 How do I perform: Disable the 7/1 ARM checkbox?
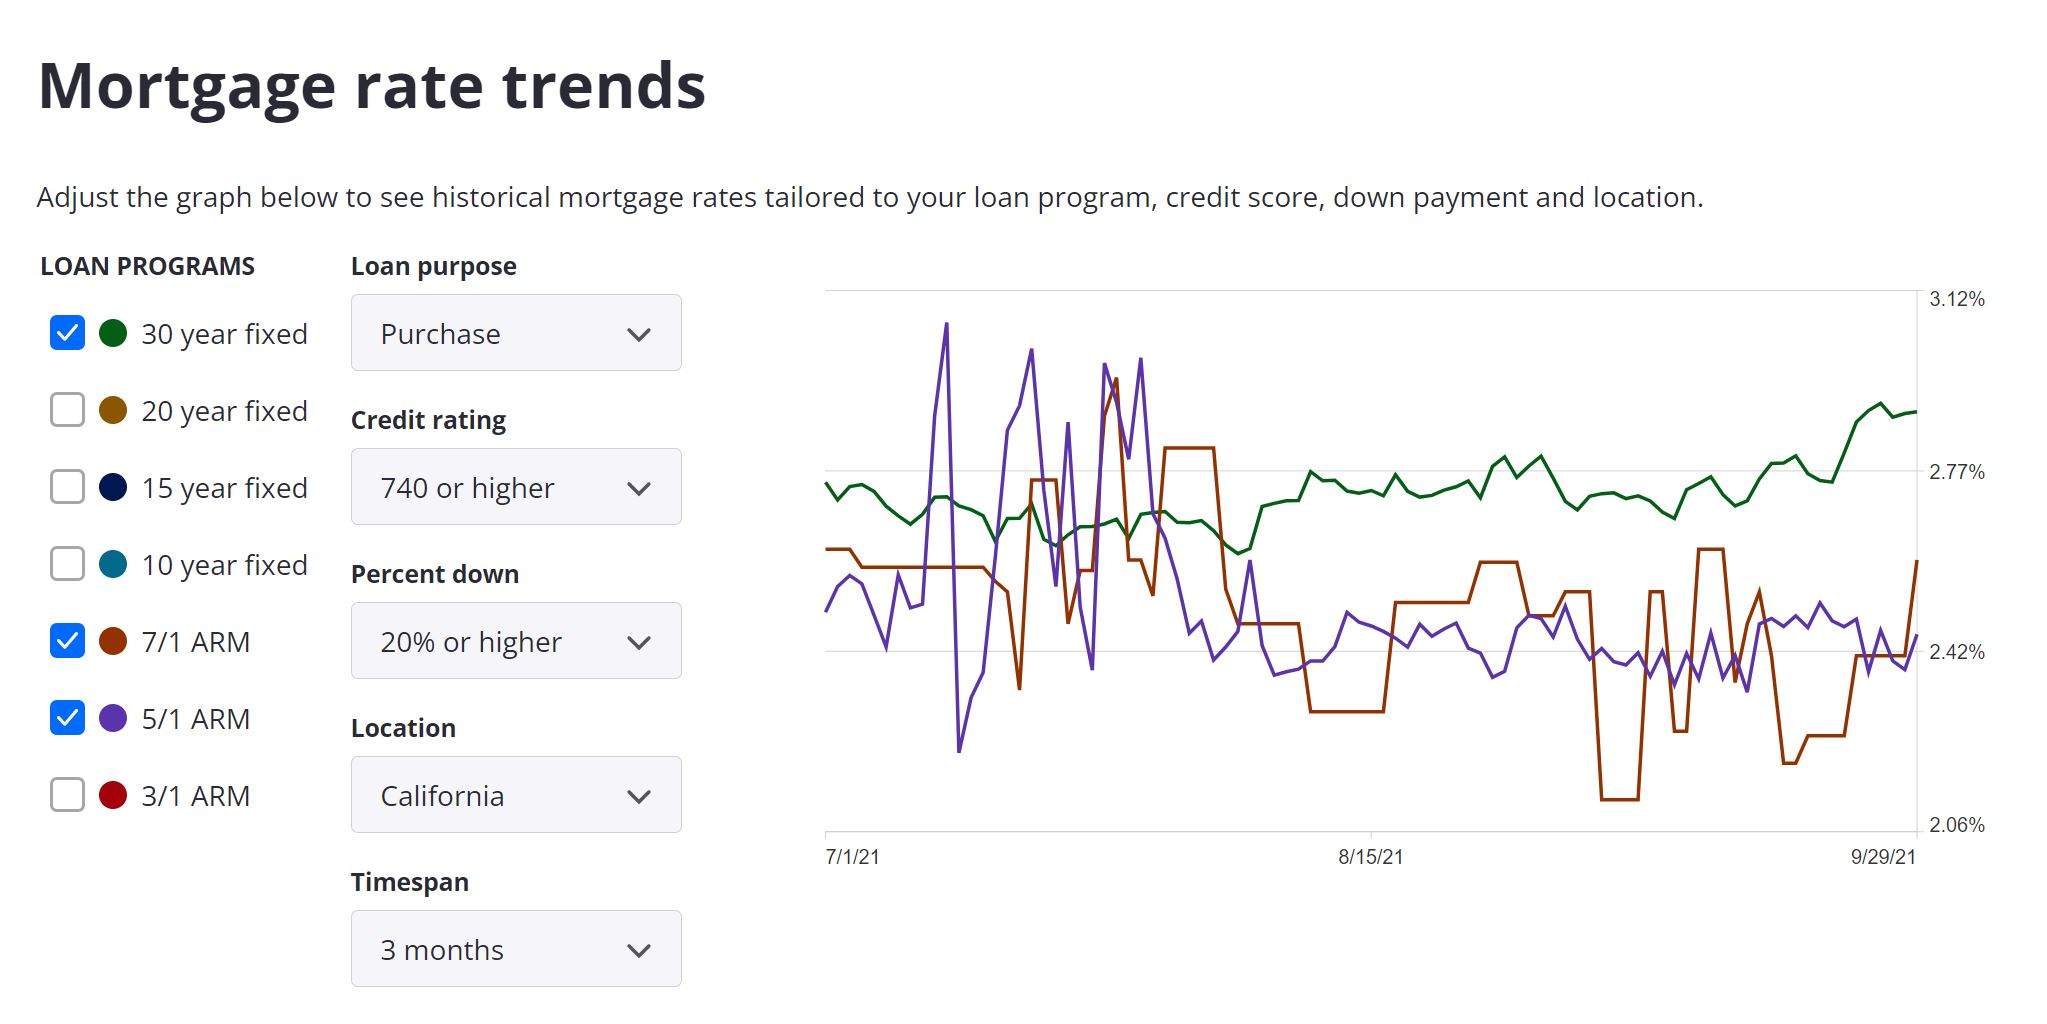[67, 641]
